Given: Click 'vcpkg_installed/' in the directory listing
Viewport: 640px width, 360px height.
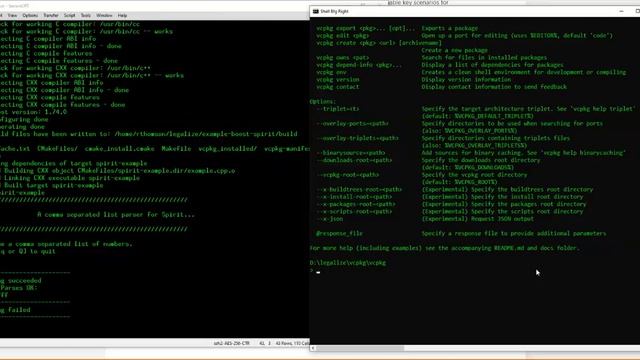Looking at the screenshot, I should click(x=228, y=149).
